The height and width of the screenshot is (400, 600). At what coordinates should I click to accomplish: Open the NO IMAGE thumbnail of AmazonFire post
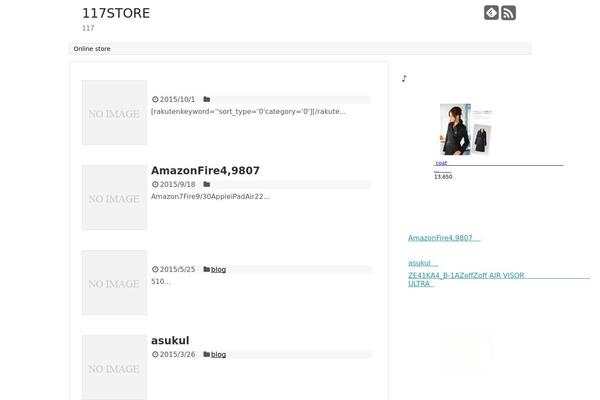(x=114, y=198)
